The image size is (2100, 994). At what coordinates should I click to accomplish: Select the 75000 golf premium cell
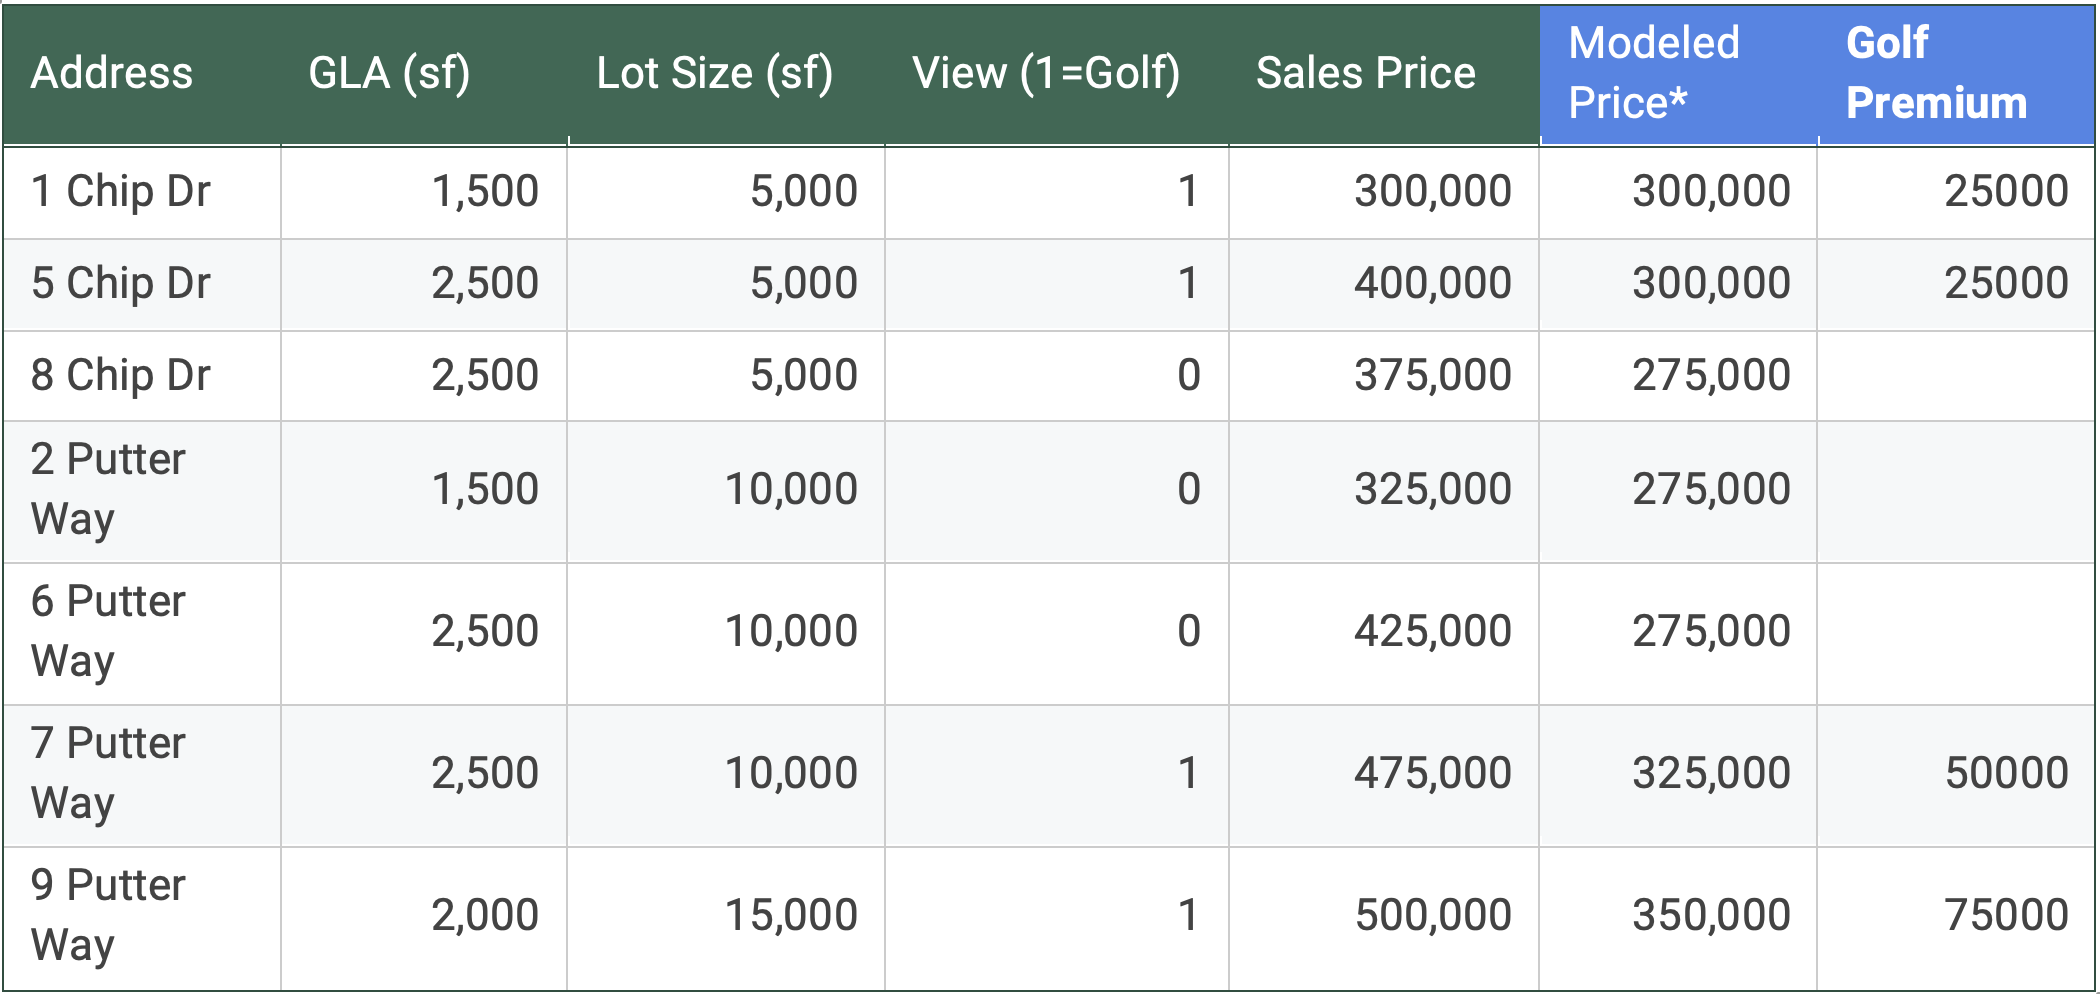click(2005, 915)
